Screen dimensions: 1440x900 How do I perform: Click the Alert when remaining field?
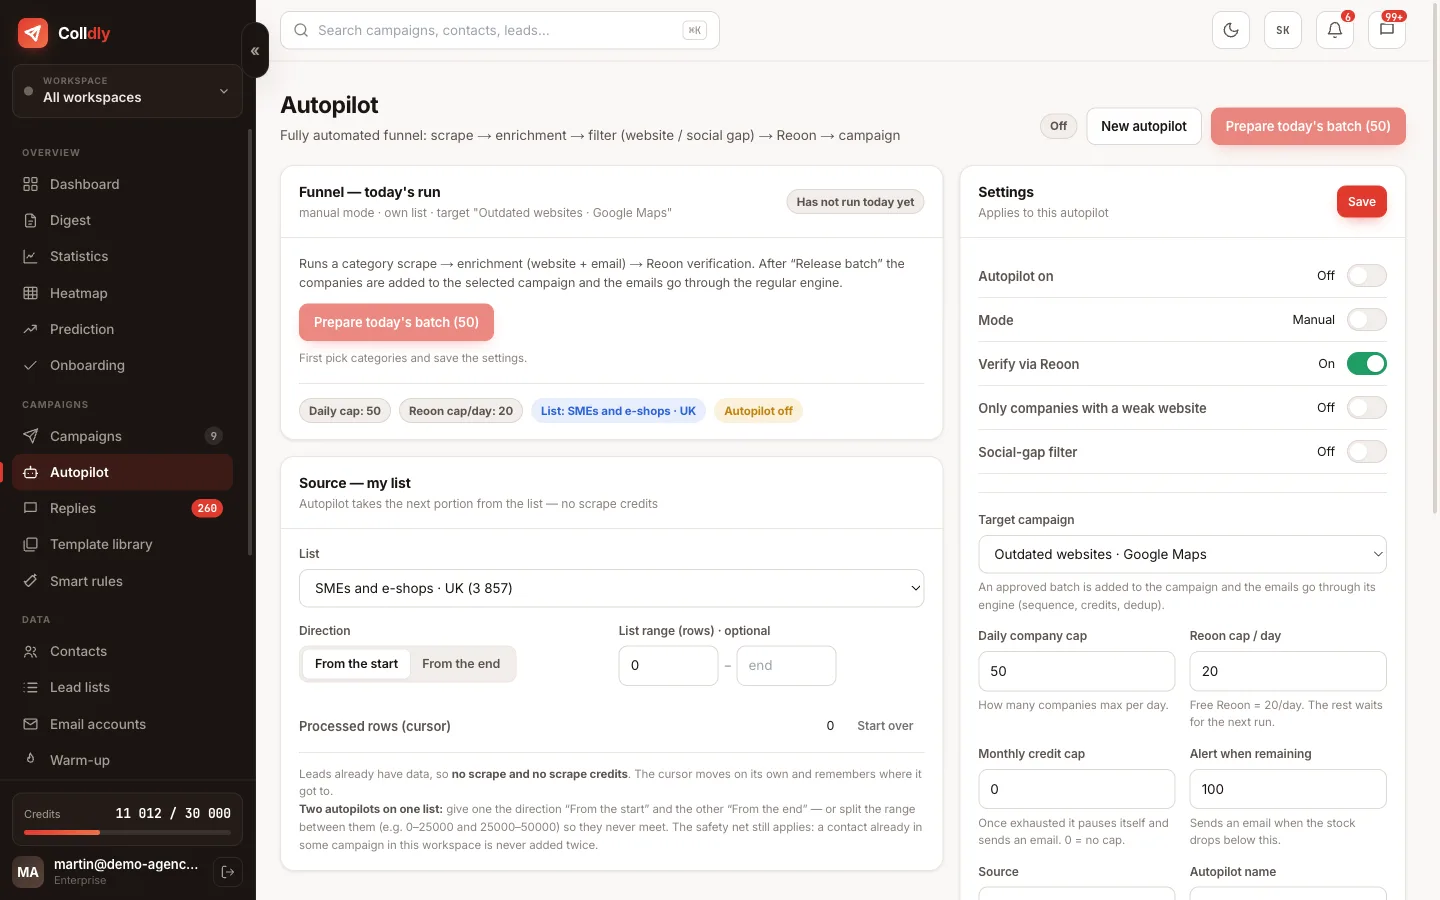click(x=1288, y=789)
